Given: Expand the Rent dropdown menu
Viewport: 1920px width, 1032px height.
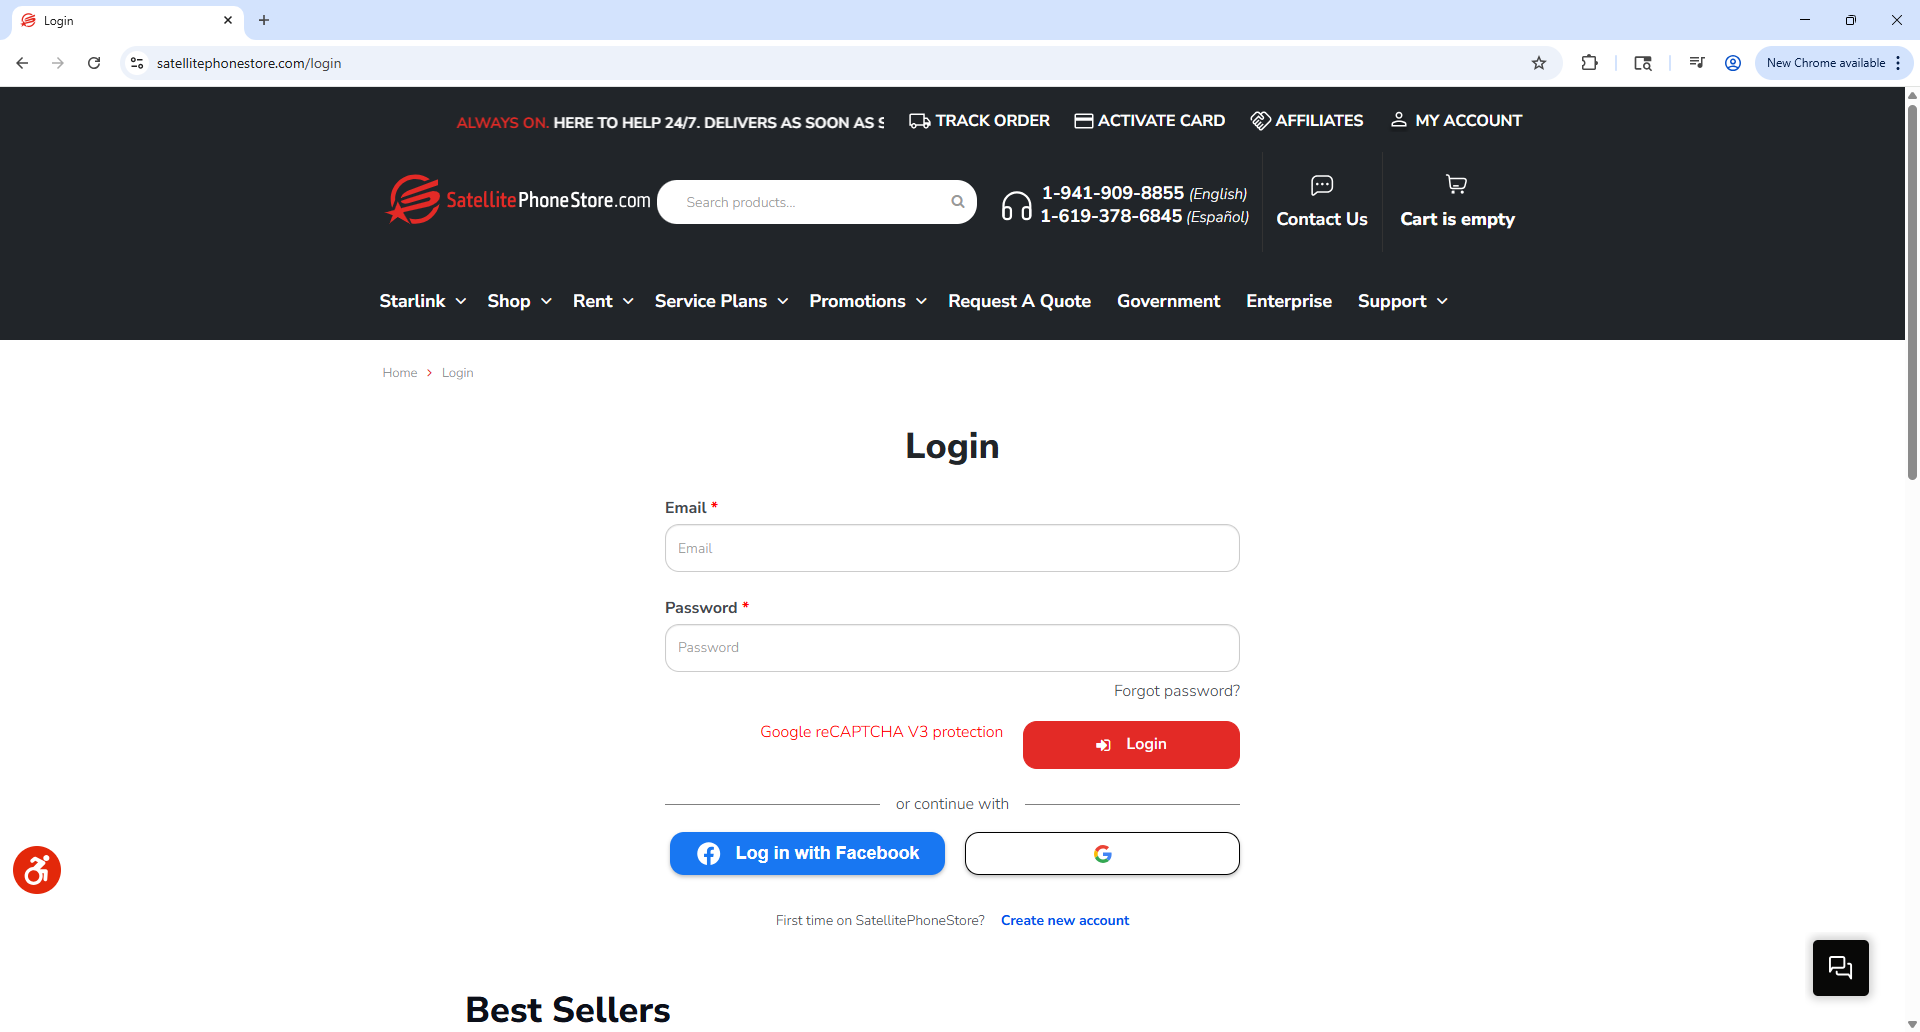Looking at the screenshot, I should click(603, 301).
